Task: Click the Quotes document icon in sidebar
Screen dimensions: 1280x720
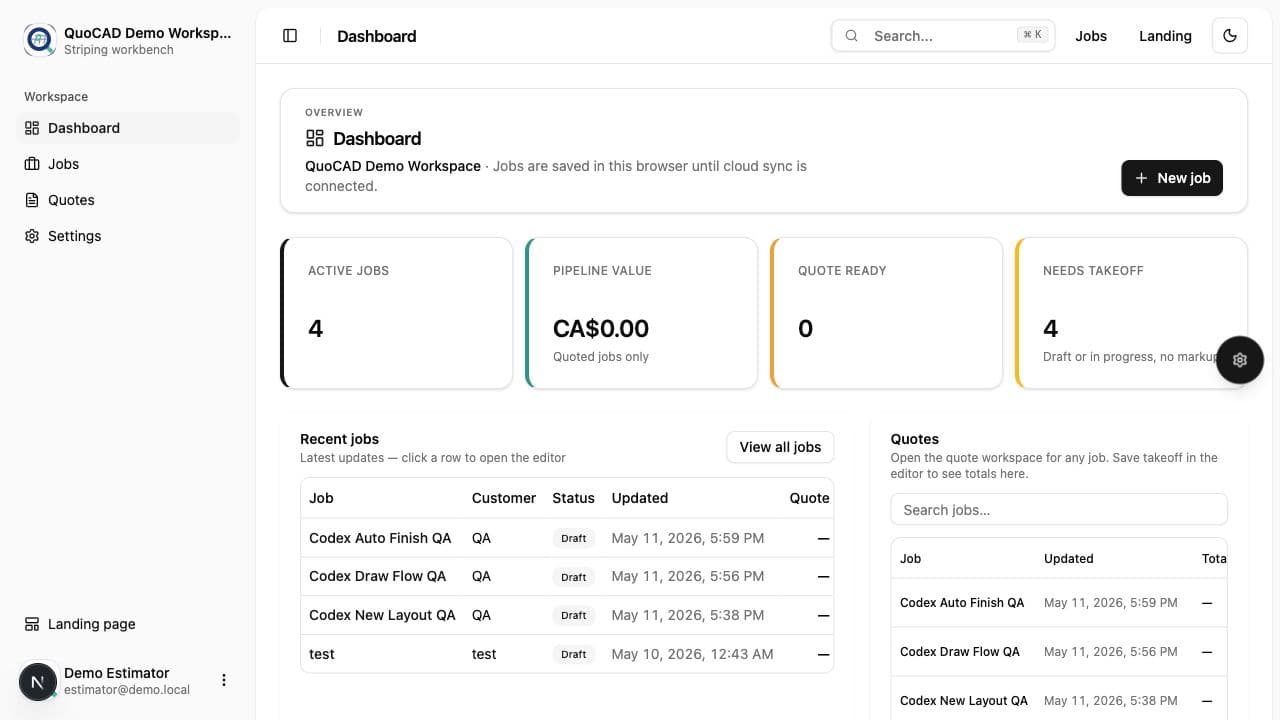Action: pyautogui.click(x=32, y=200)
